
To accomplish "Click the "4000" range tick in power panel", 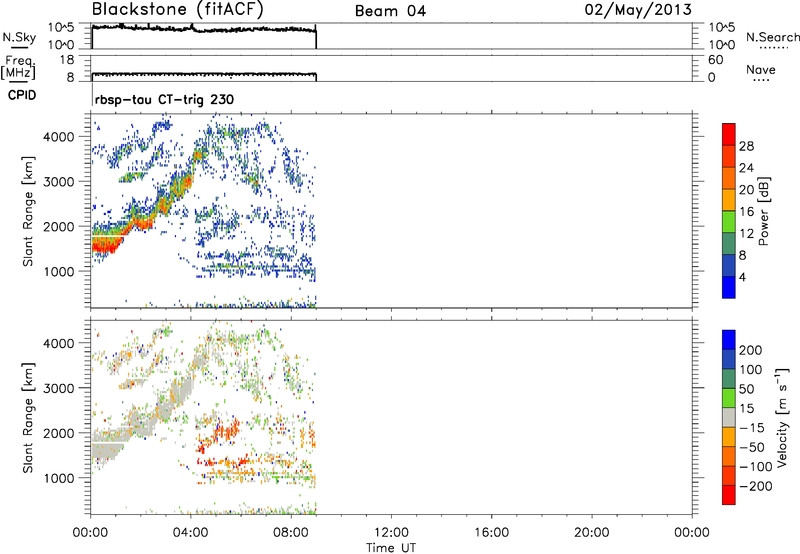I will coord(59,137).
